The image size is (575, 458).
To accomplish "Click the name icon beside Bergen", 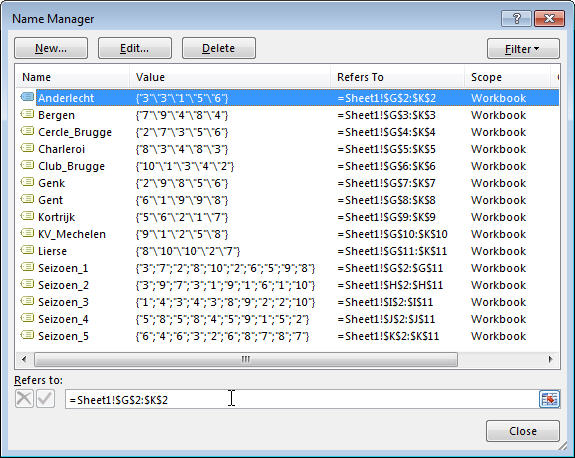I will click(x=28, y=114).
